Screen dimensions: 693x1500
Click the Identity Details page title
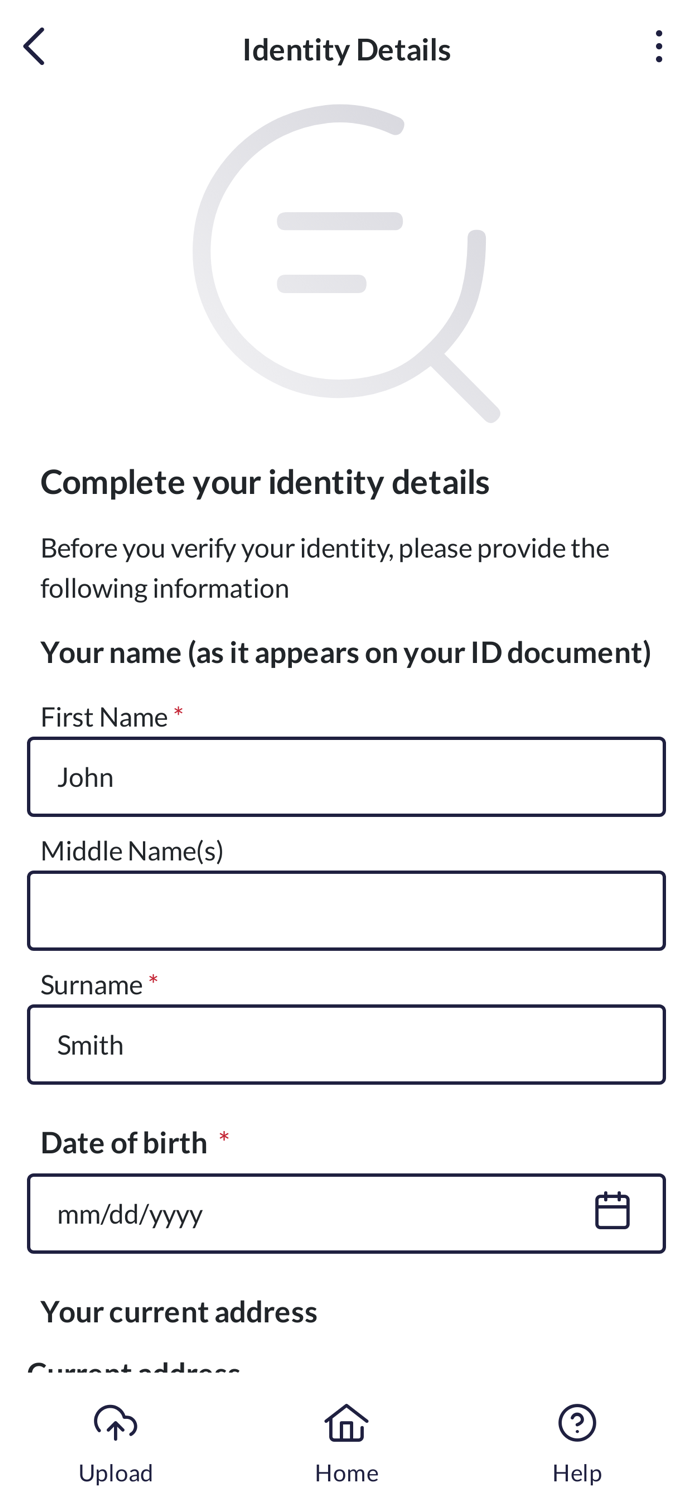click(x=346, y=49)
